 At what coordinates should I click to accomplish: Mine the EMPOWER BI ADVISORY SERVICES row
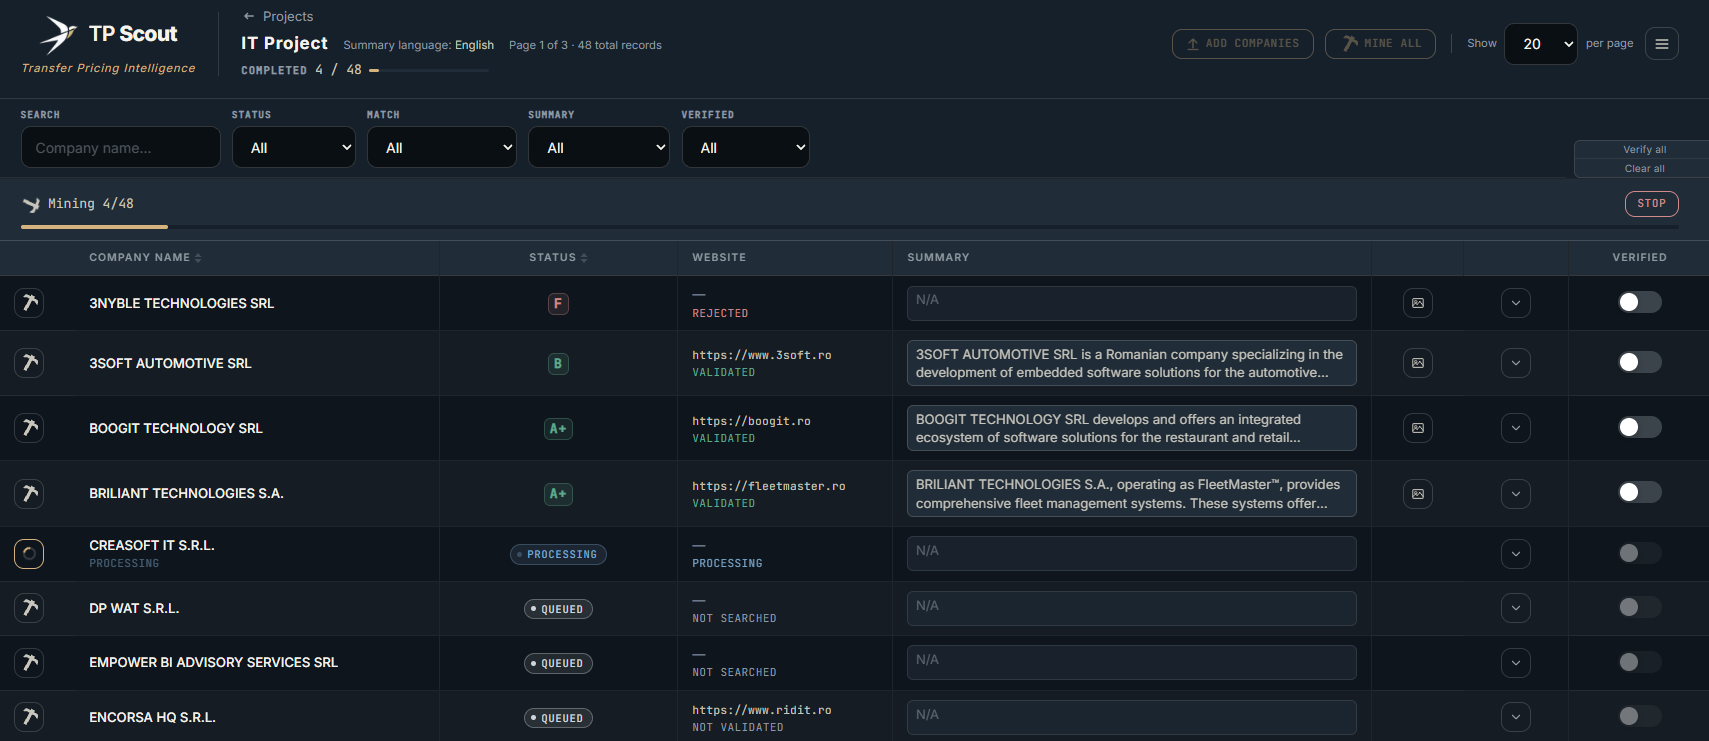pyautogui.click(x=29, y=662)
